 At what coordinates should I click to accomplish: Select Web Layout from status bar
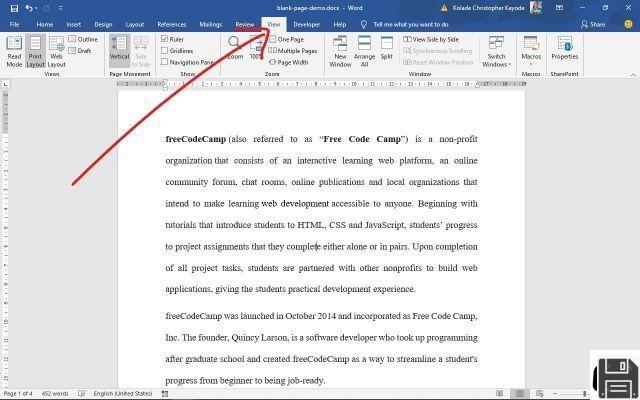(x=540, y=394)
